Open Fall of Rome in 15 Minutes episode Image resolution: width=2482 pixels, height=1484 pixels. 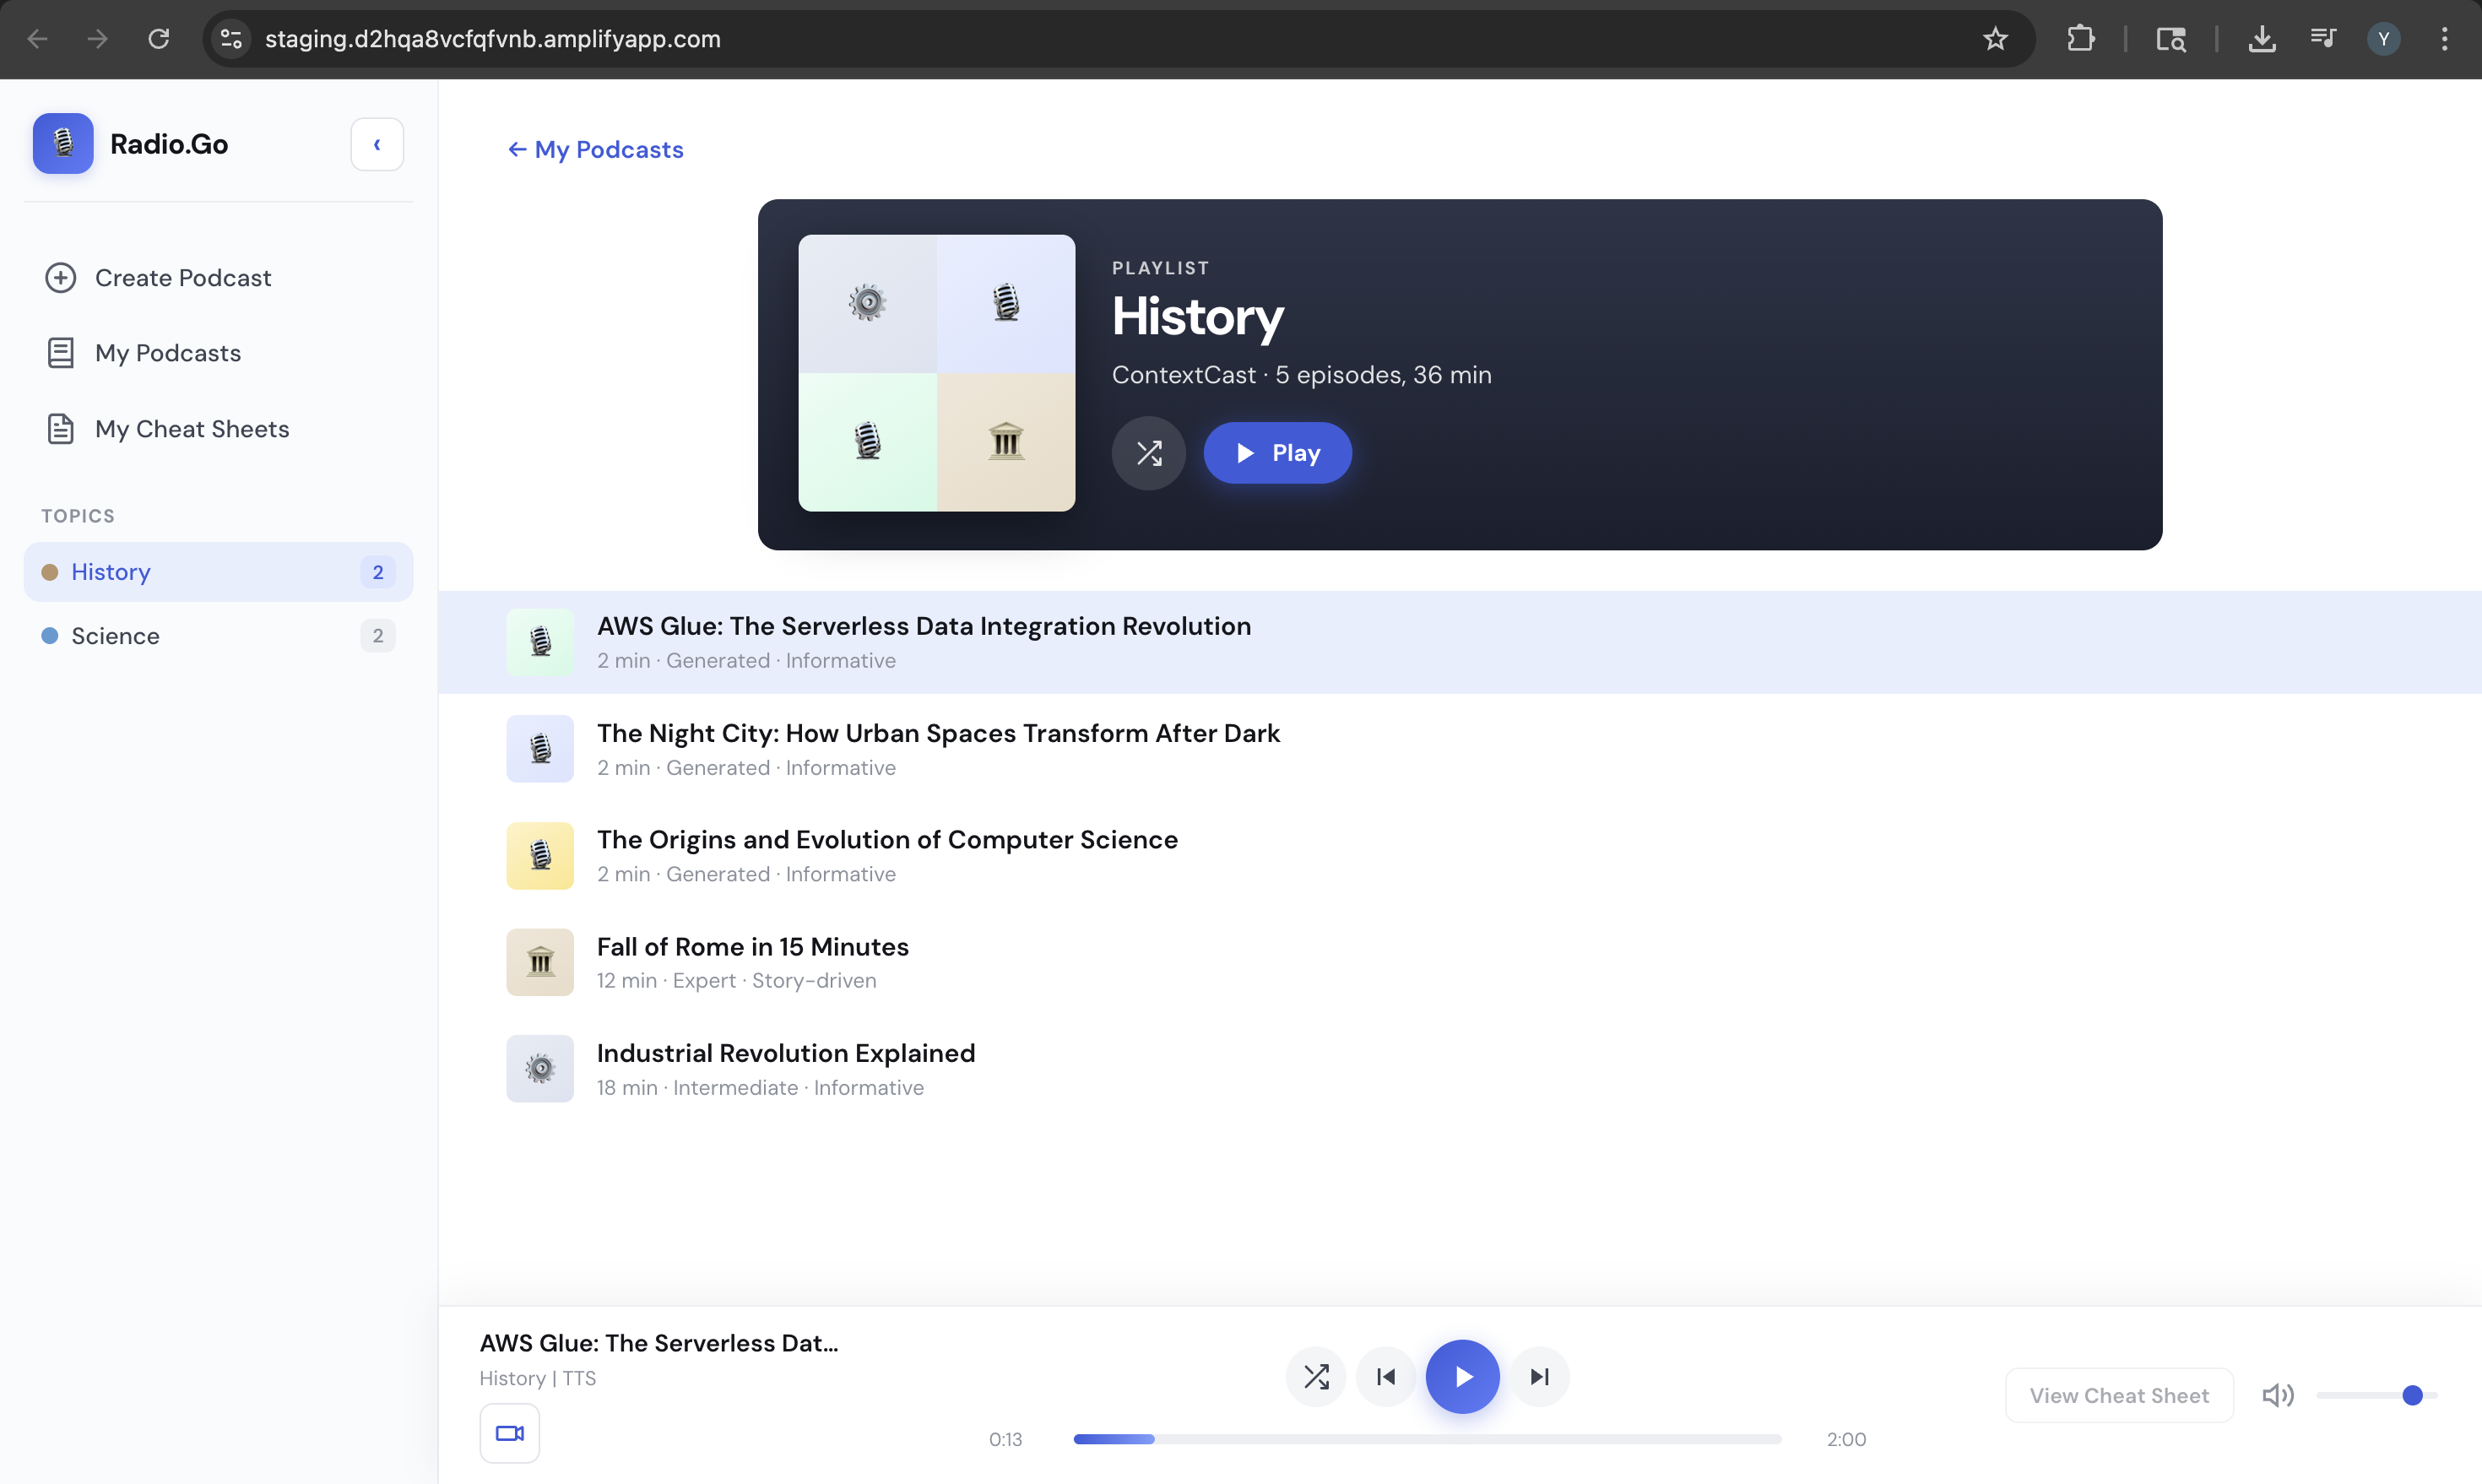point(752,946)
